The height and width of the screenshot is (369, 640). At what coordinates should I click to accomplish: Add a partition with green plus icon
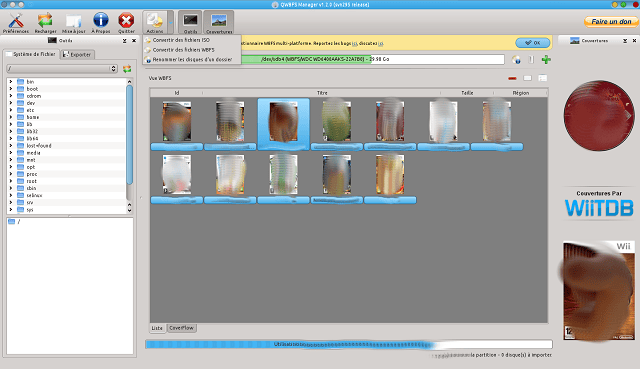(546, 60)
